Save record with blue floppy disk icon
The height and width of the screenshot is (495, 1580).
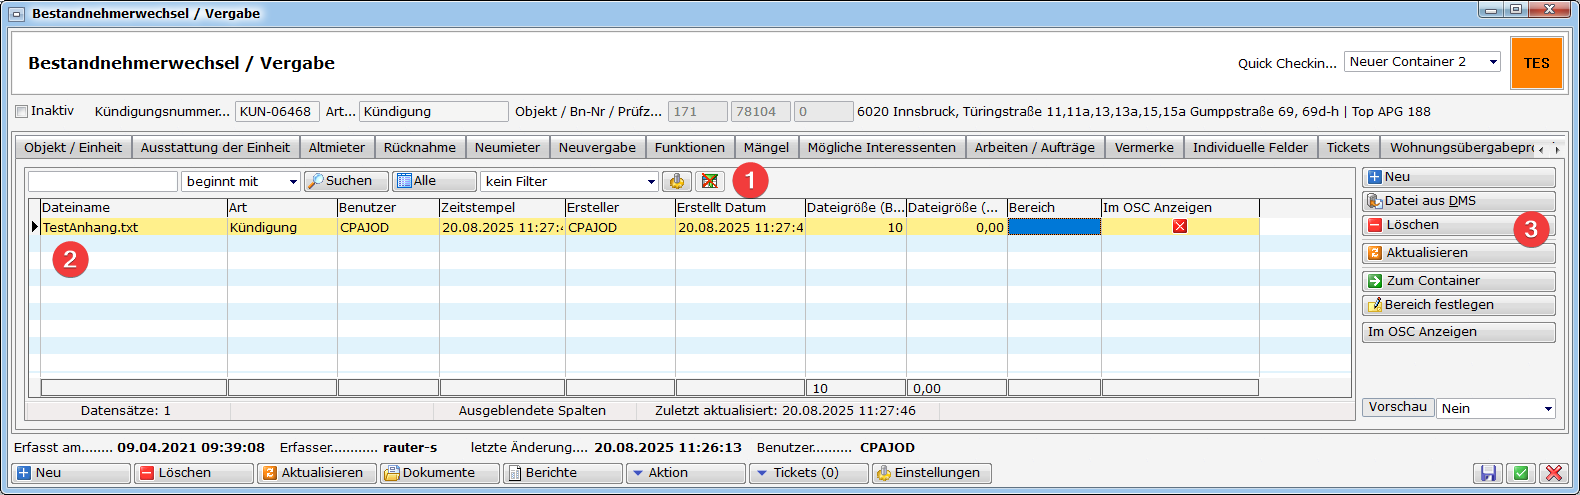[1488, 473]
